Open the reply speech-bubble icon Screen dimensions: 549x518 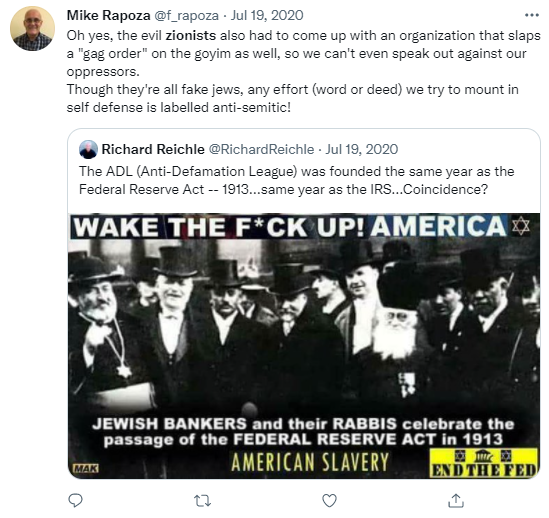click(x=75, y=500)
